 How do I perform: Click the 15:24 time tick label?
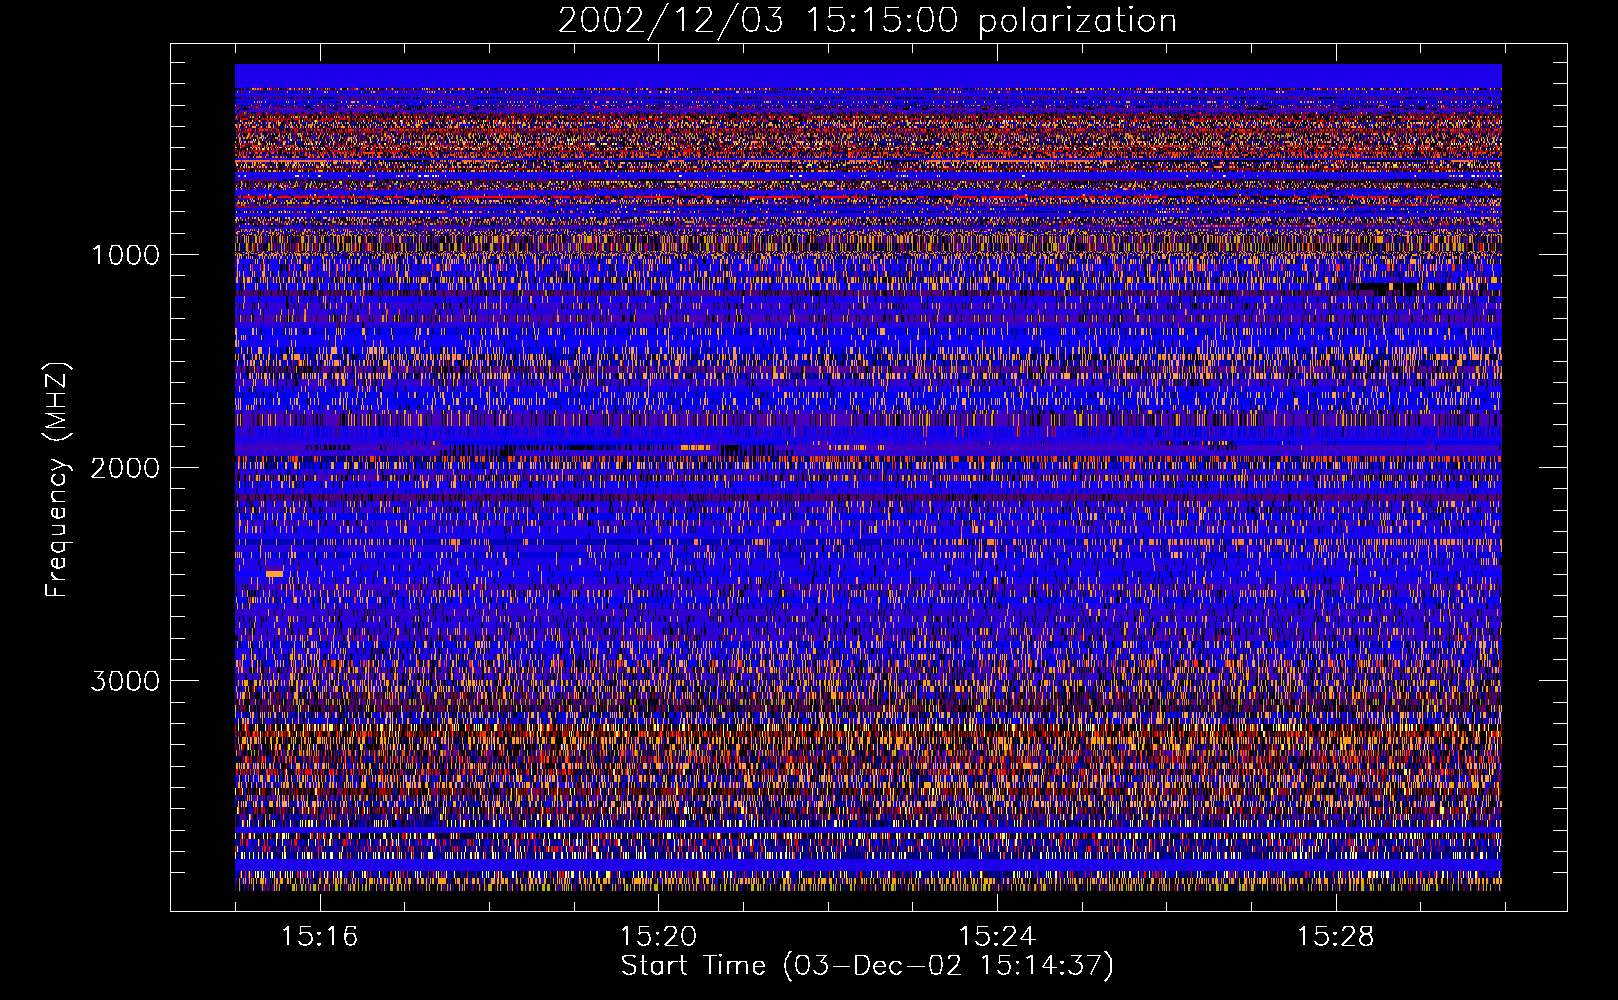tap(997, 937)
